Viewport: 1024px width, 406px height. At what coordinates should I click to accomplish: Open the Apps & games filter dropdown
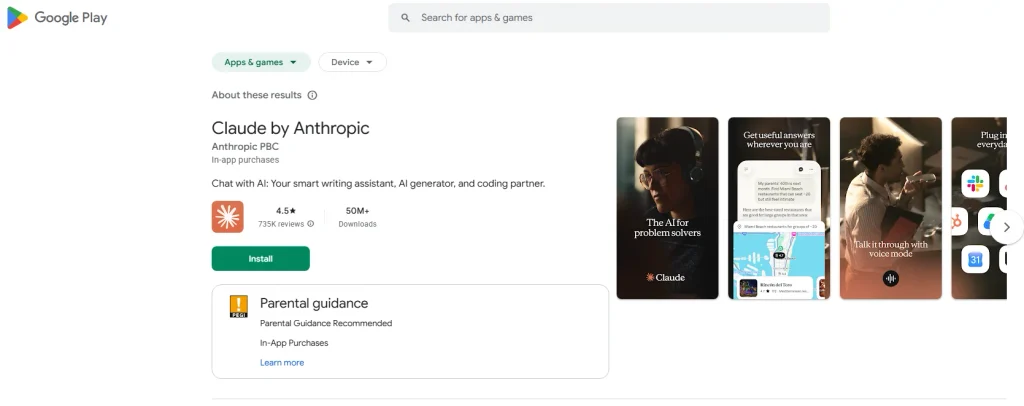pyautogui.click(x=261, y=62)
